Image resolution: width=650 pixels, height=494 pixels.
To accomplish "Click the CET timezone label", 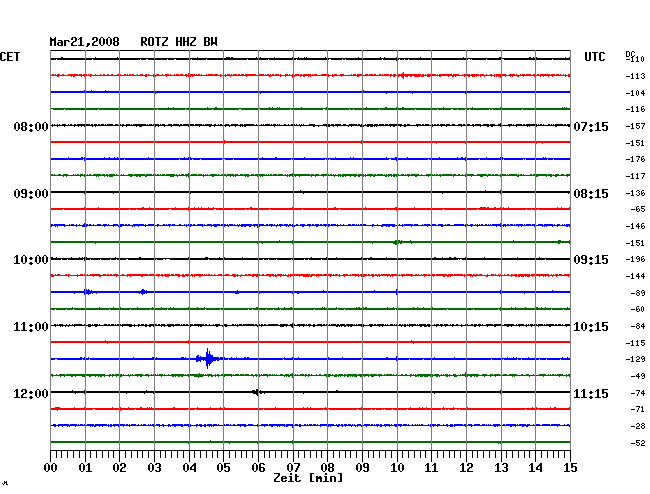I will (x=10, y=57).
